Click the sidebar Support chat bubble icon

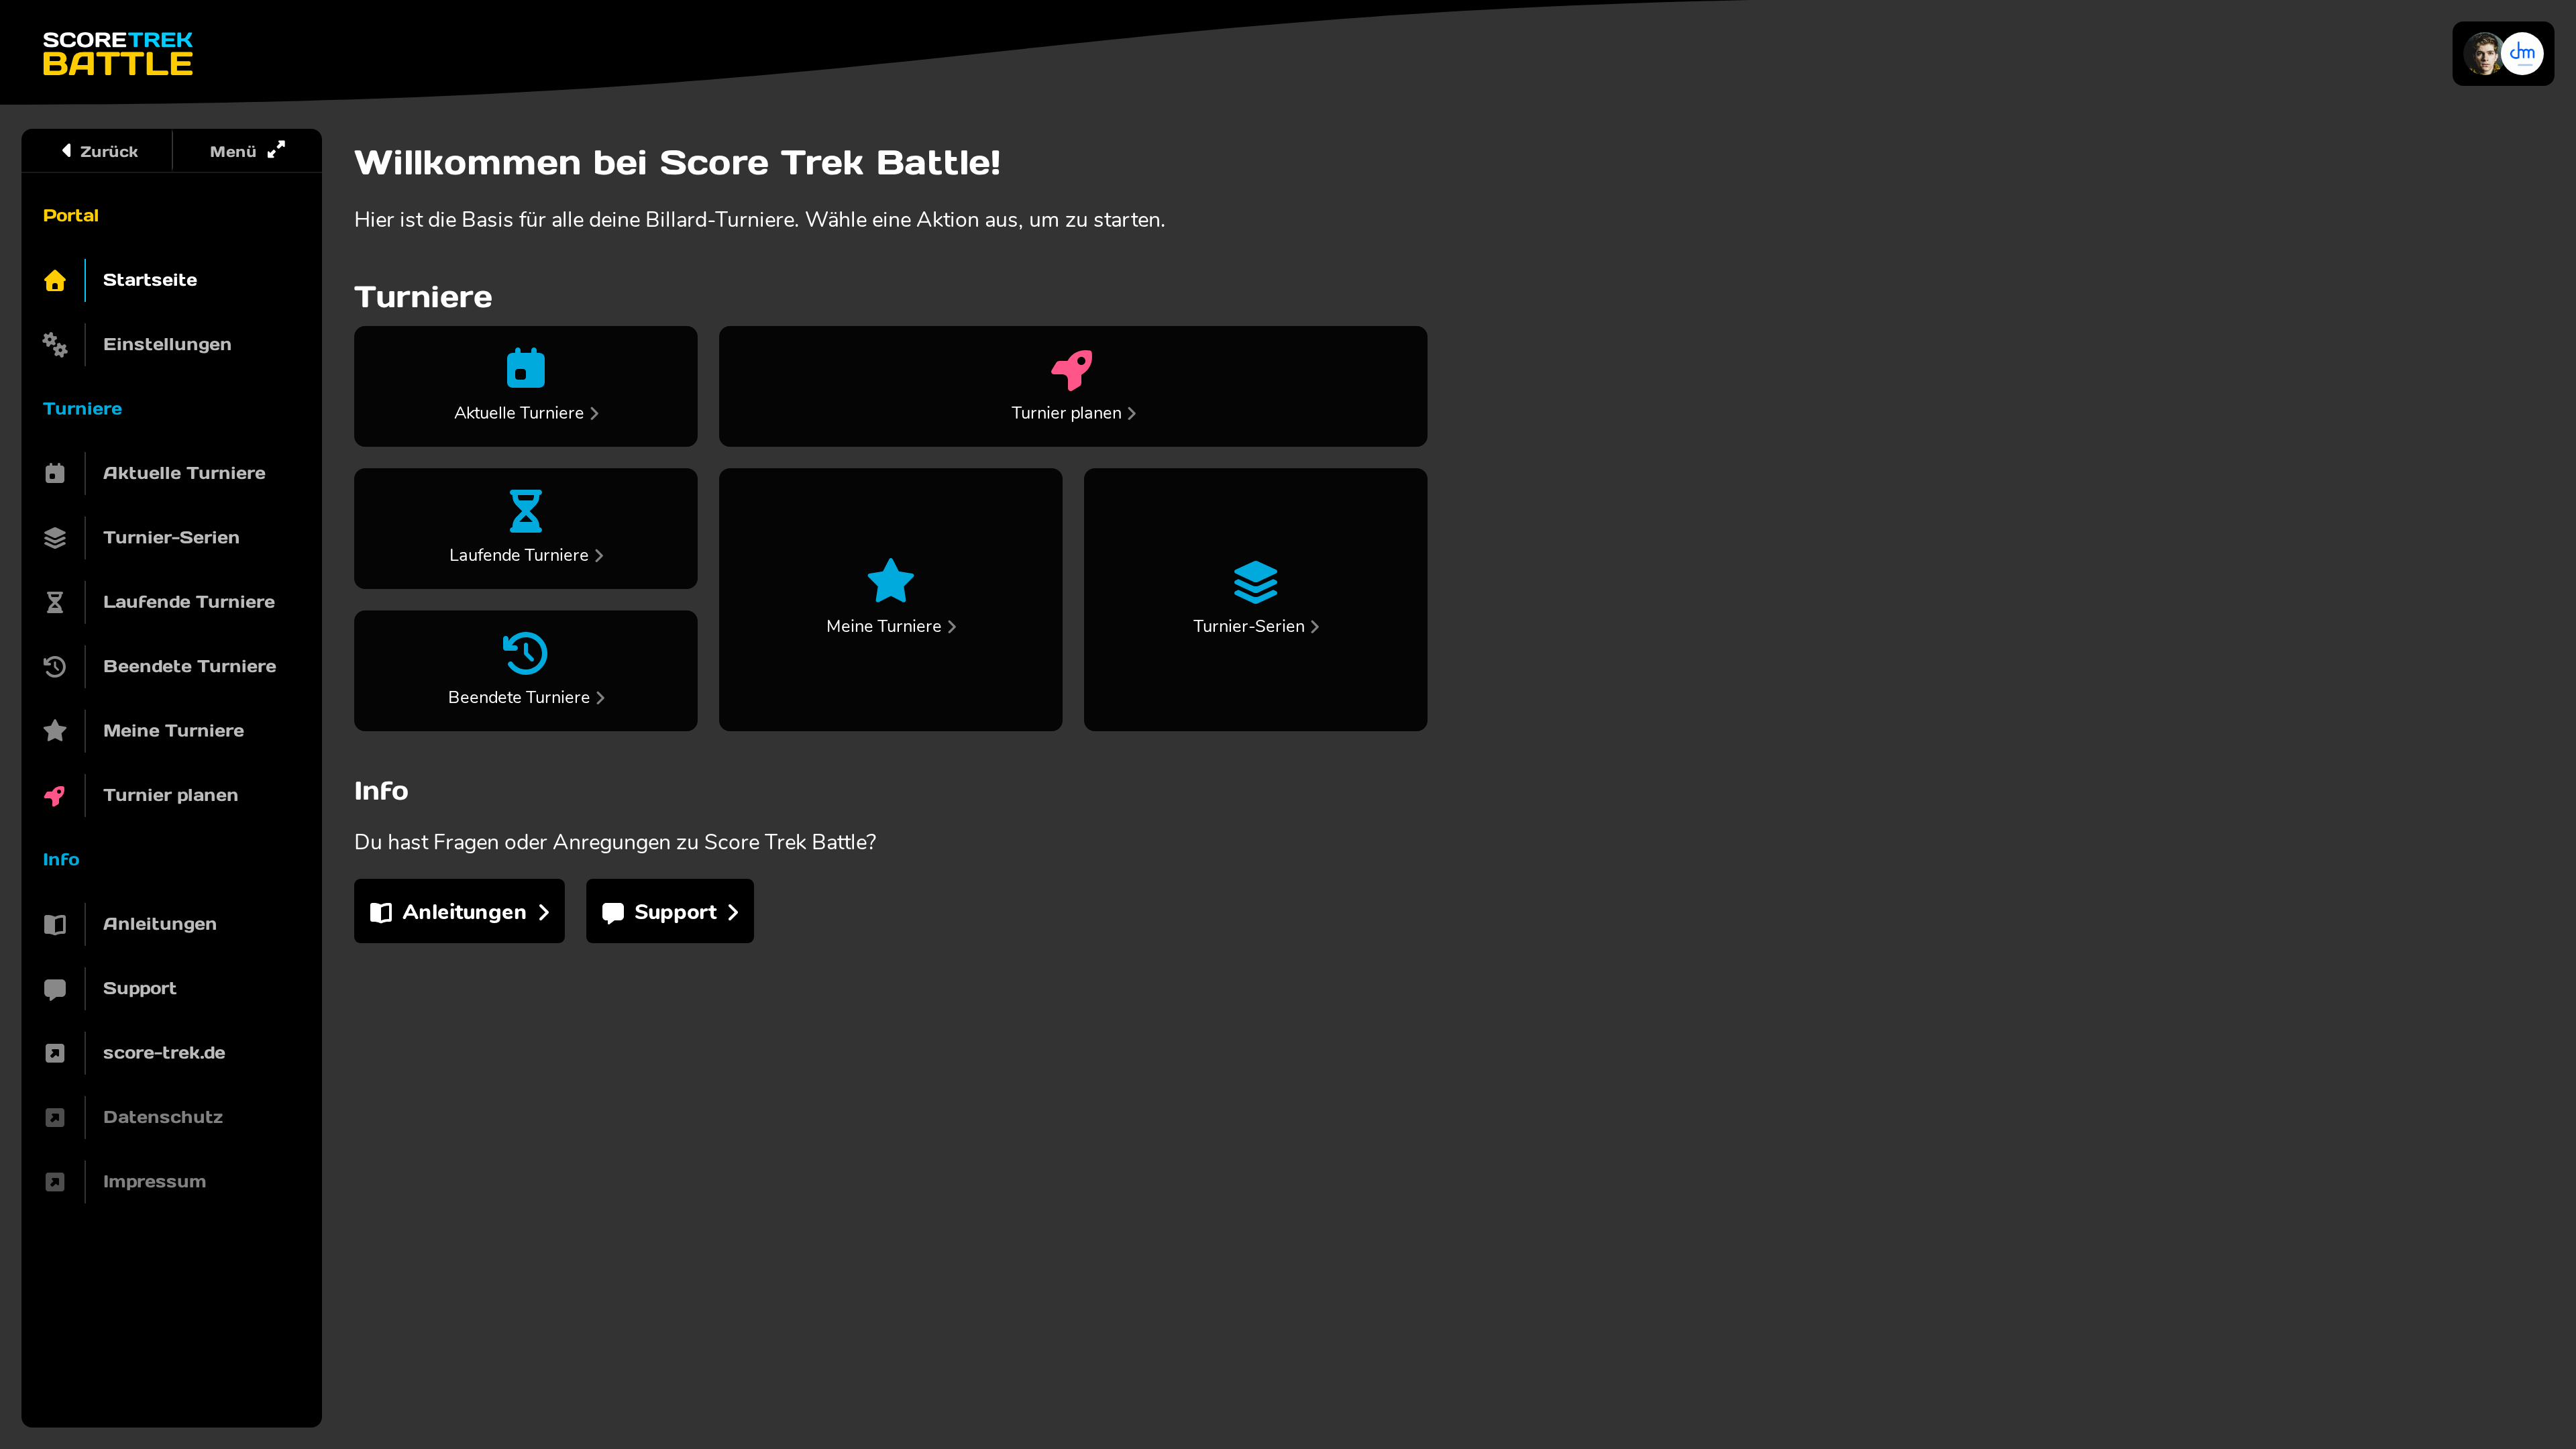[x=55, y=989]
